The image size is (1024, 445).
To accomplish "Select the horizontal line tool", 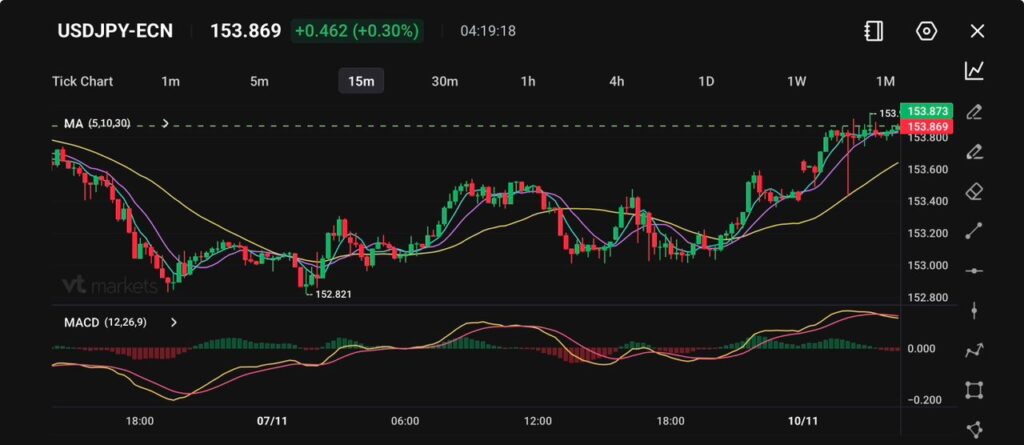I will click(x=974, y=271).
